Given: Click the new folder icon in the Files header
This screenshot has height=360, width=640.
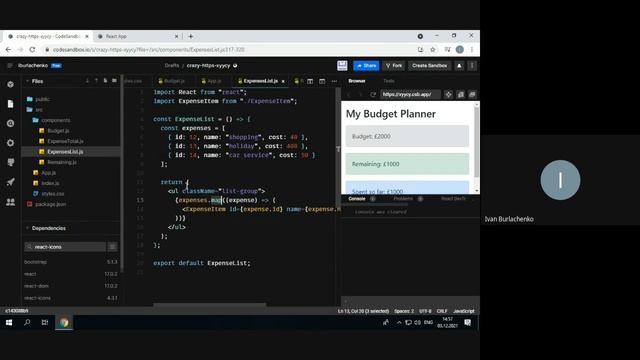Looking at the screenshot, I should click(114, 81).
